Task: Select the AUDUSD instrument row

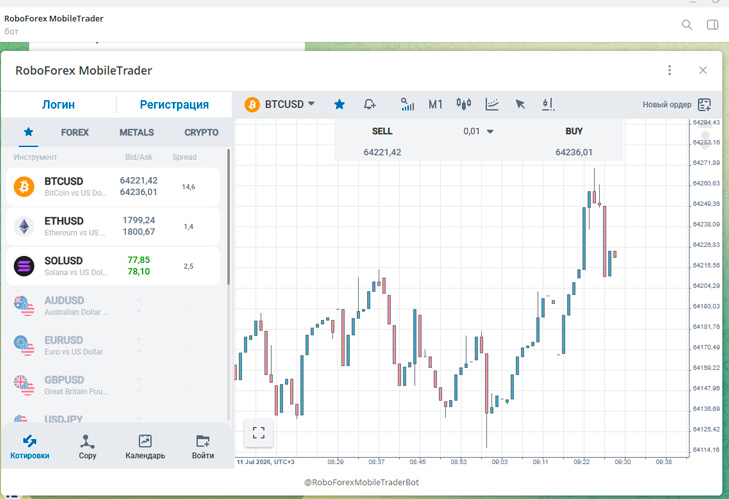Action: point(113,306)
